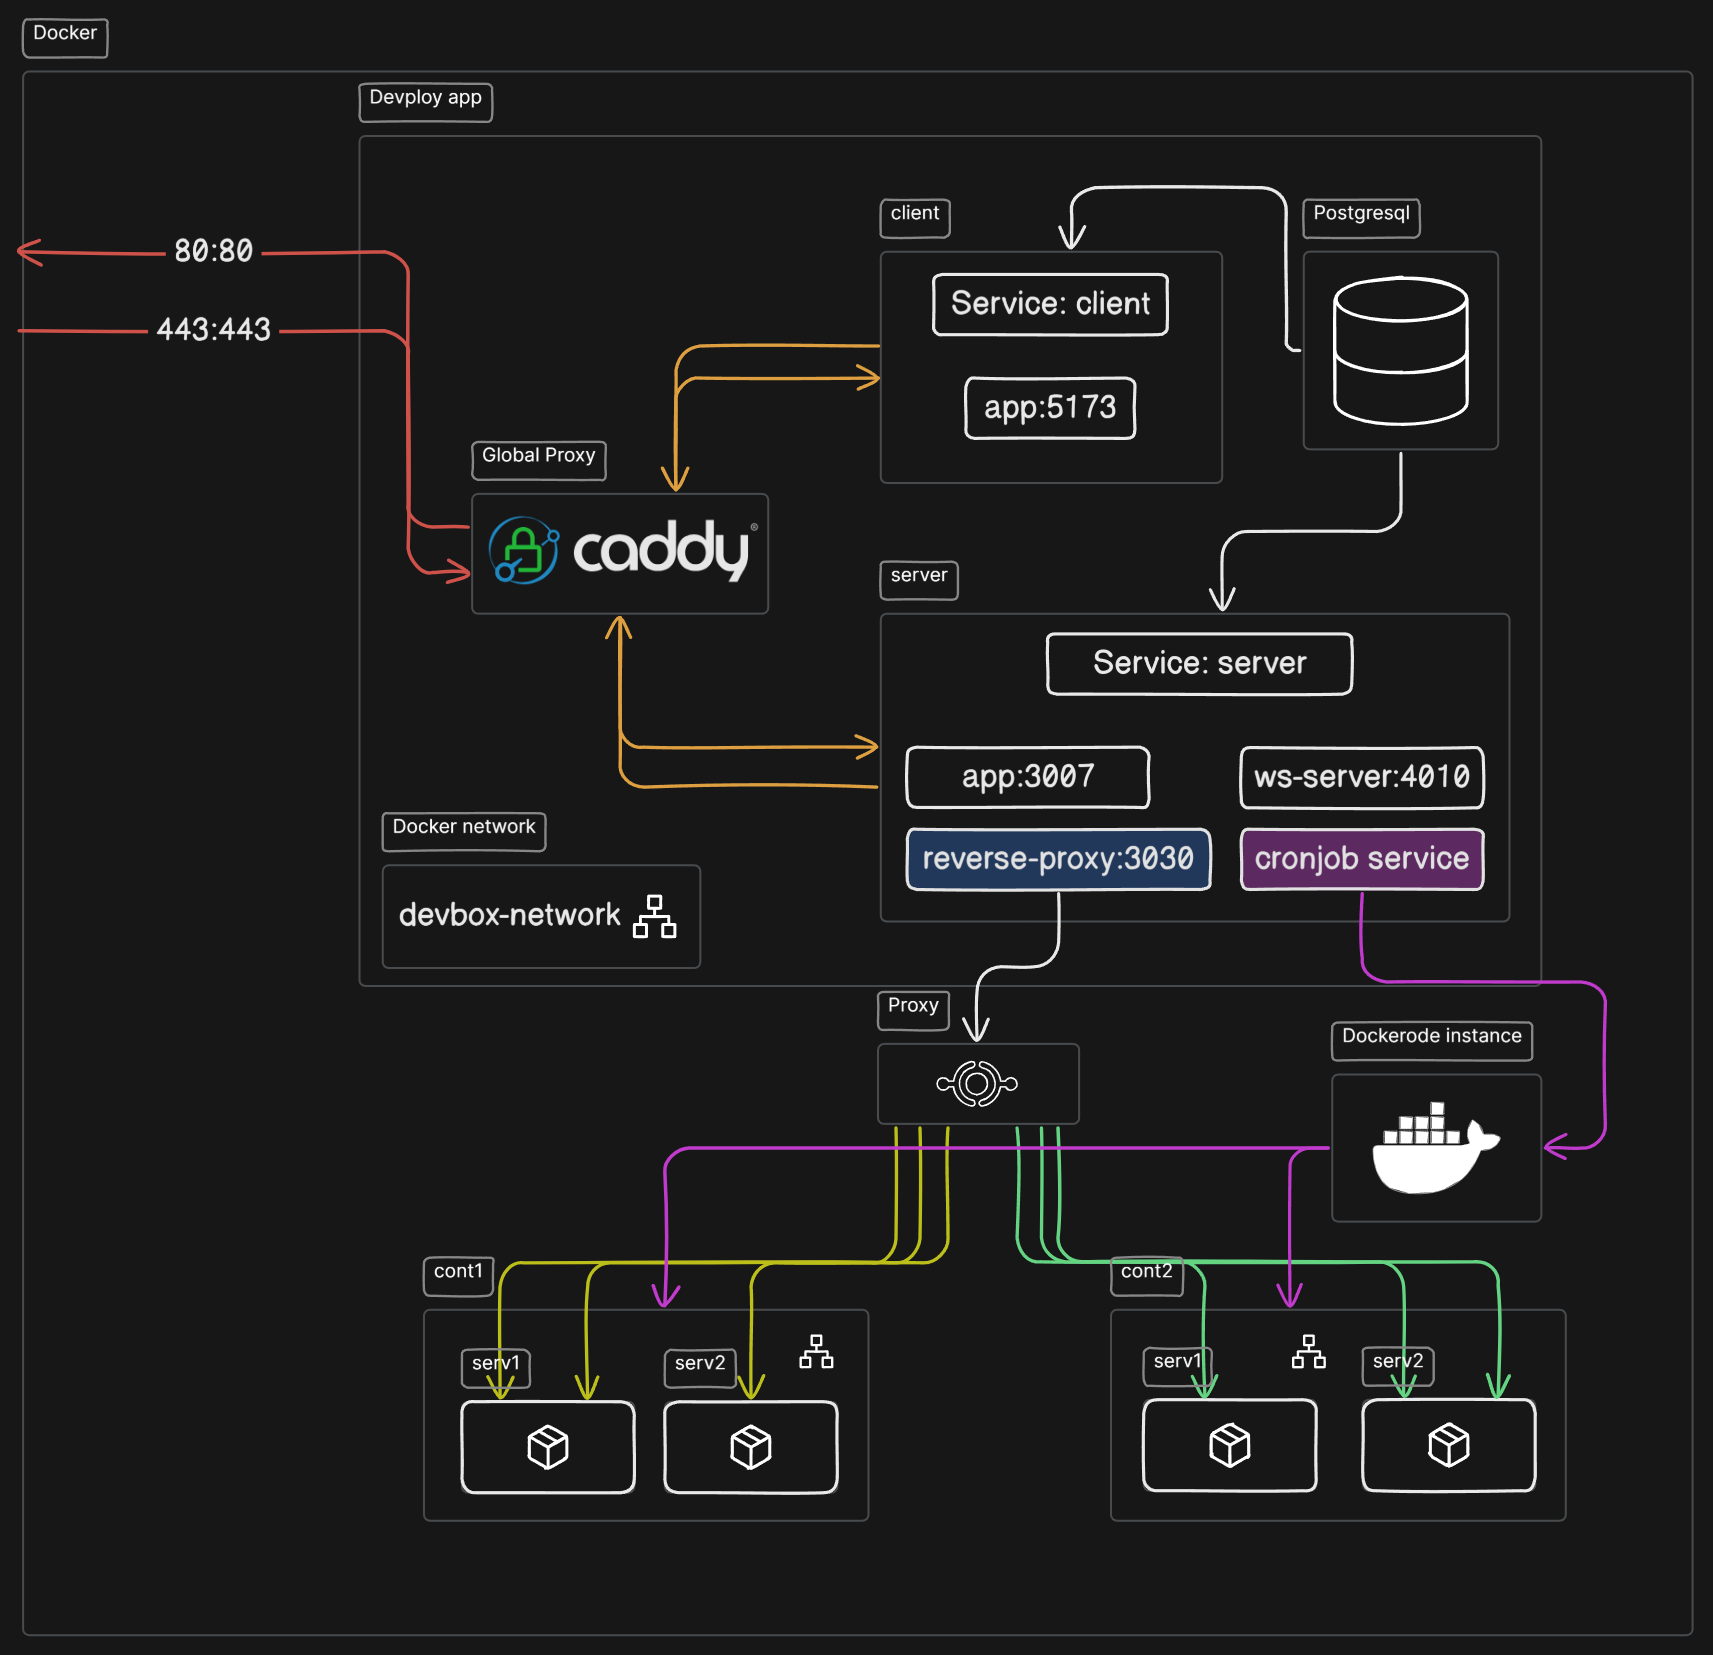Screen dimensions: 1713x1655
Task: Click the network icon beside devbox-network
Action: click(655, 916)
